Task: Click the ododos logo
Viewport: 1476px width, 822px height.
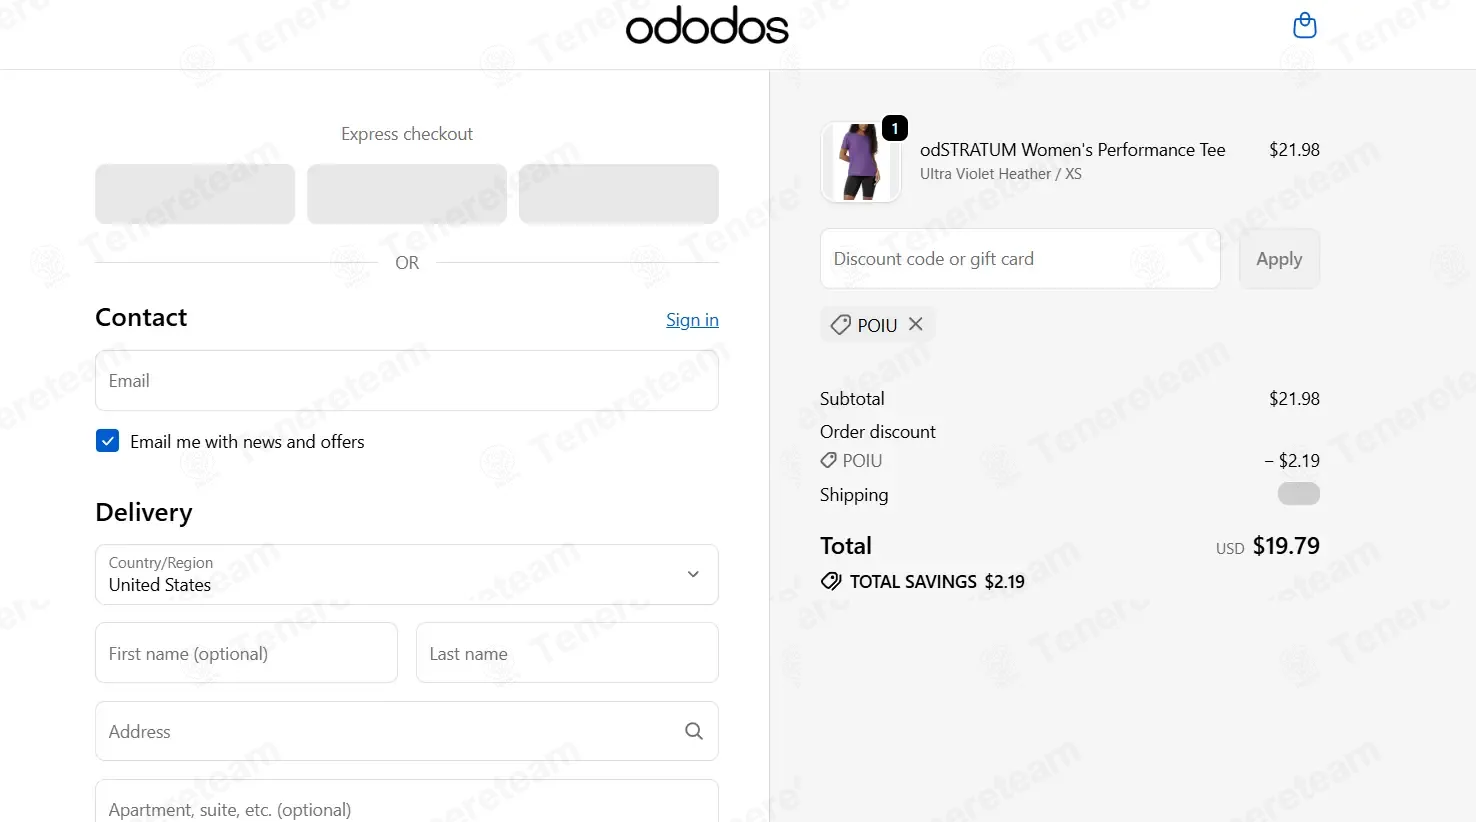Action: 707,27
